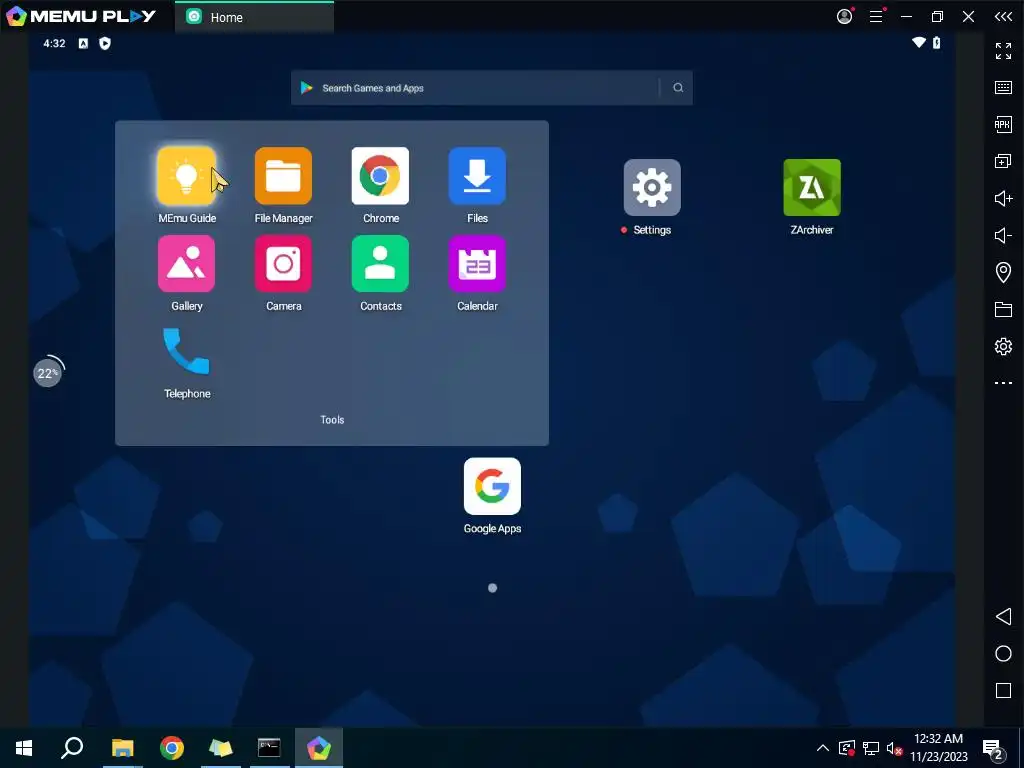Open the MEmu Guide app

(x=187, y=176)
